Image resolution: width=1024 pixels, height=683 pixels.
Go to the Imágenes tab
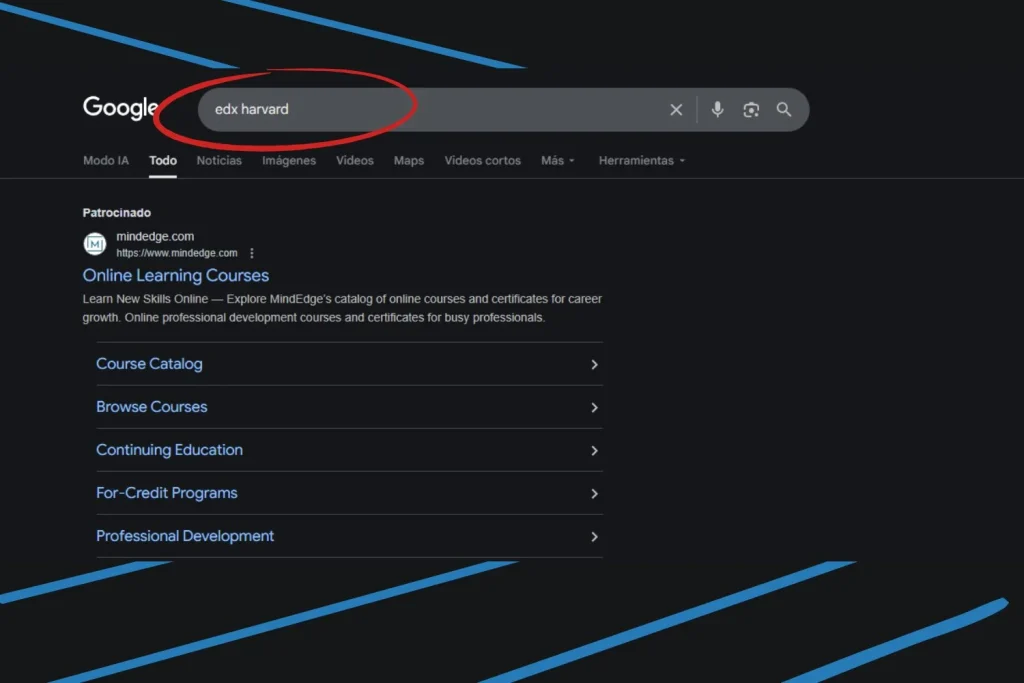(x=289, y=160)
